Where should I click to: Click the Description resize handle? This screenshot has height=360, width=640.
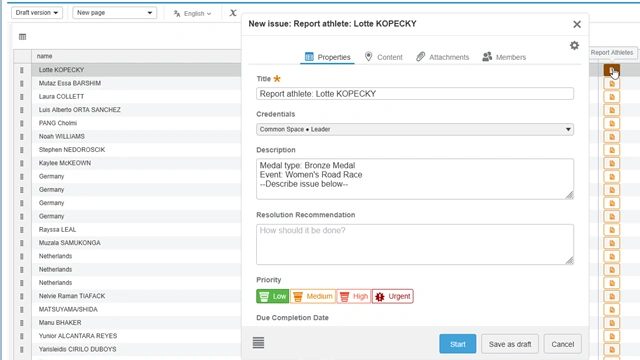pos(569,195)
